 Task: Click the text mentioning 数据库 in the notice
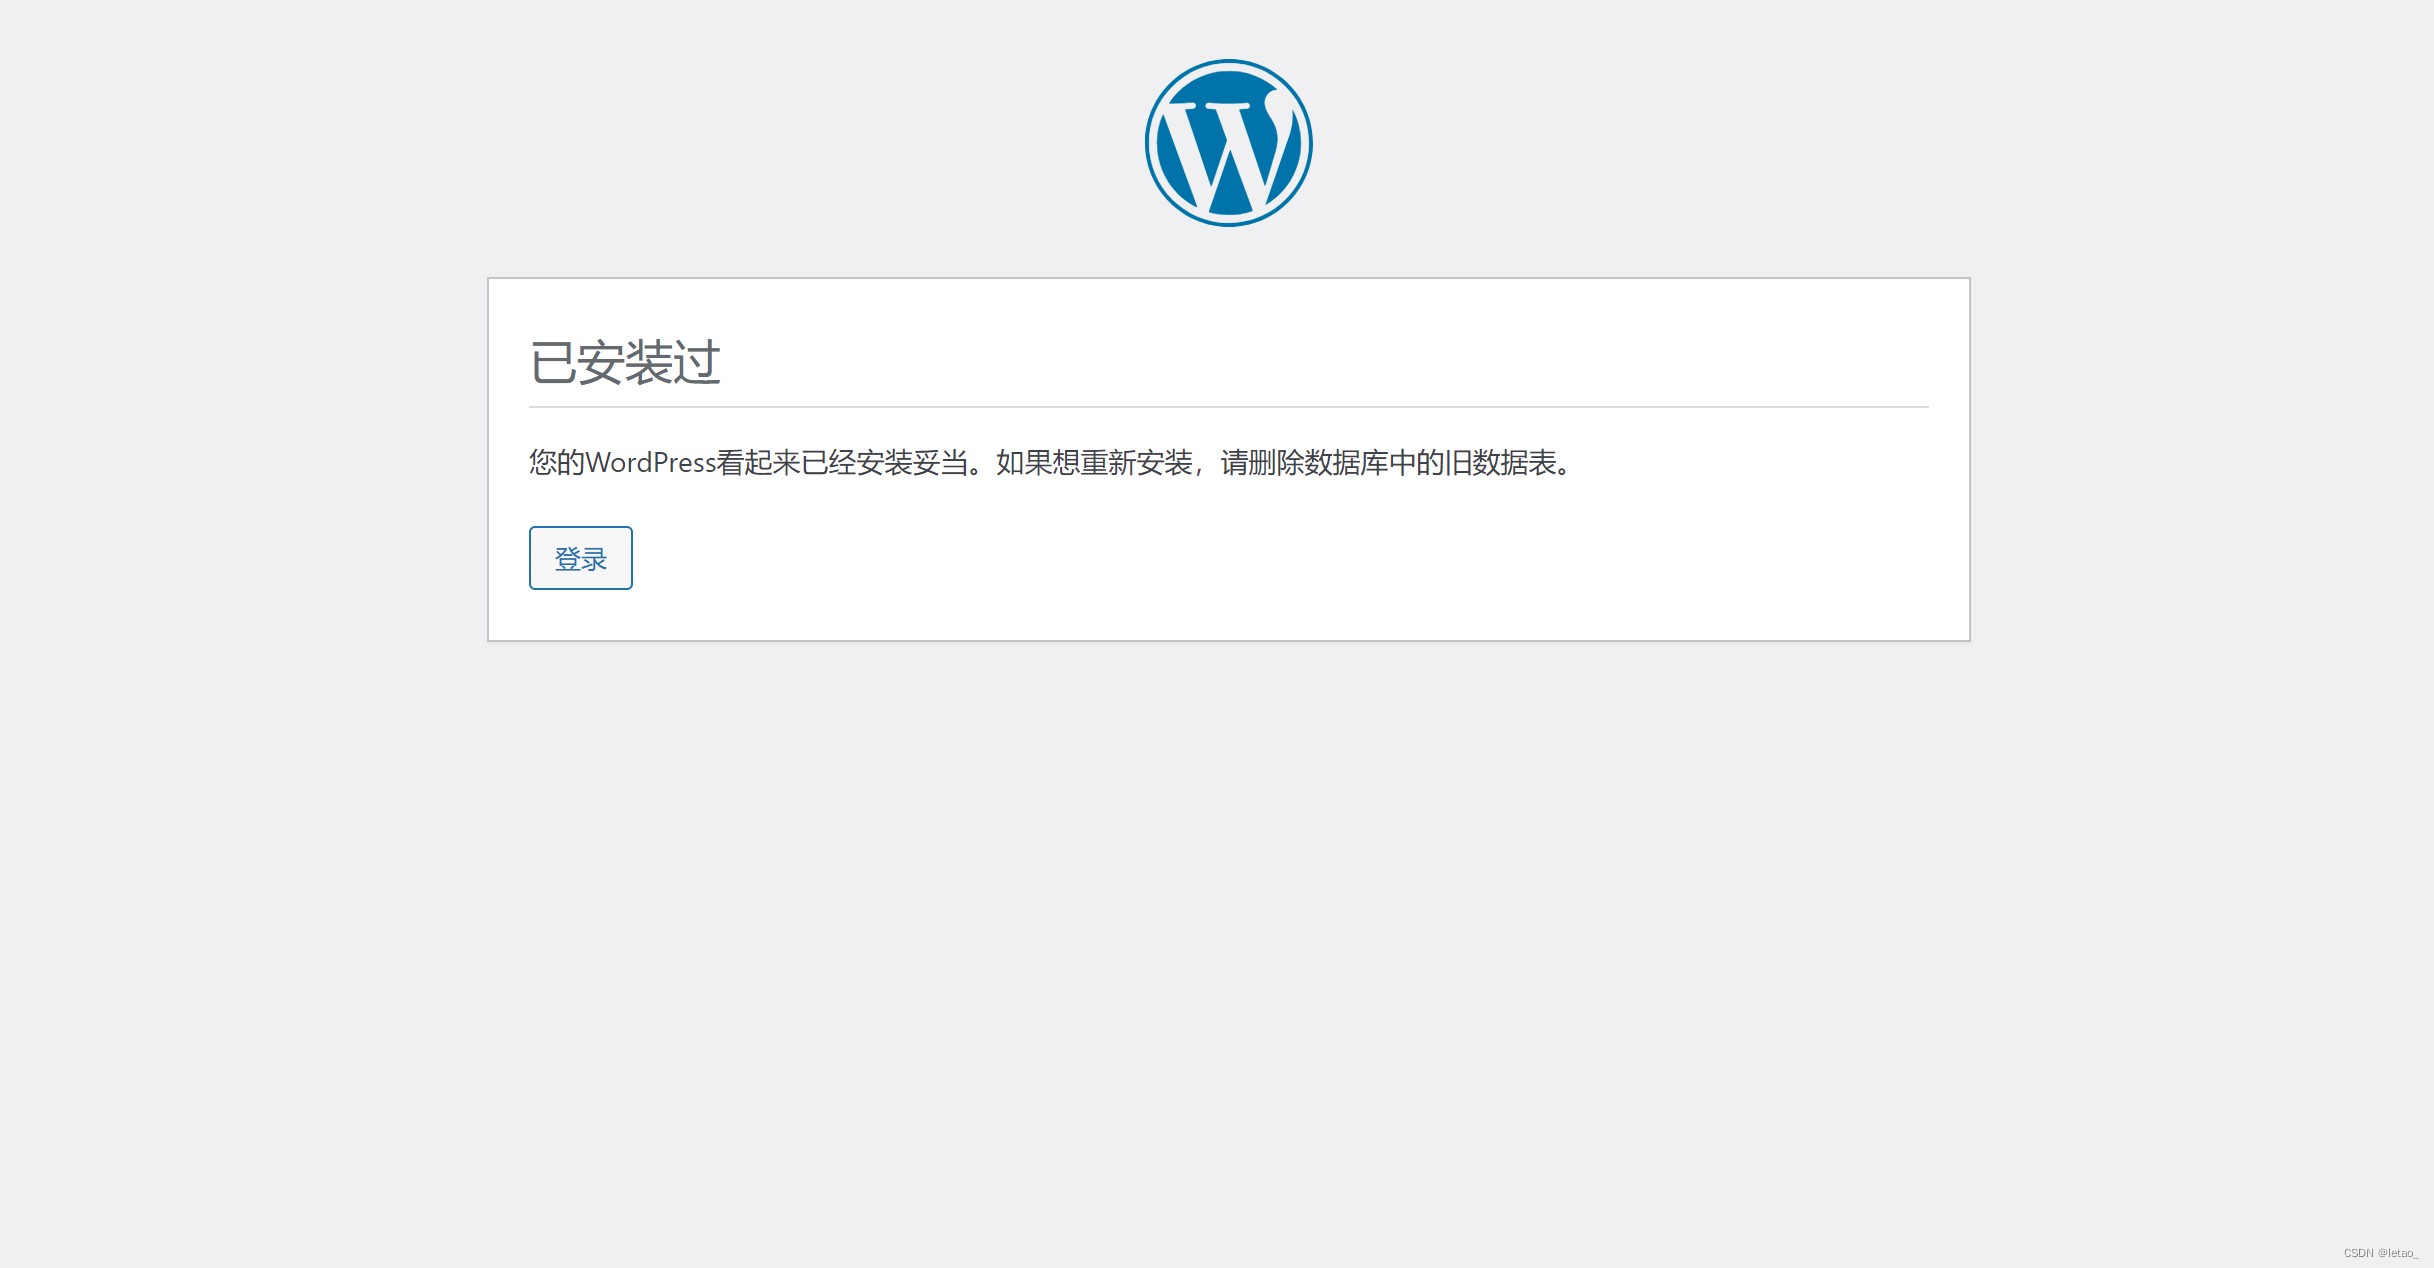pyautogui.click(x=1390, y=463)
